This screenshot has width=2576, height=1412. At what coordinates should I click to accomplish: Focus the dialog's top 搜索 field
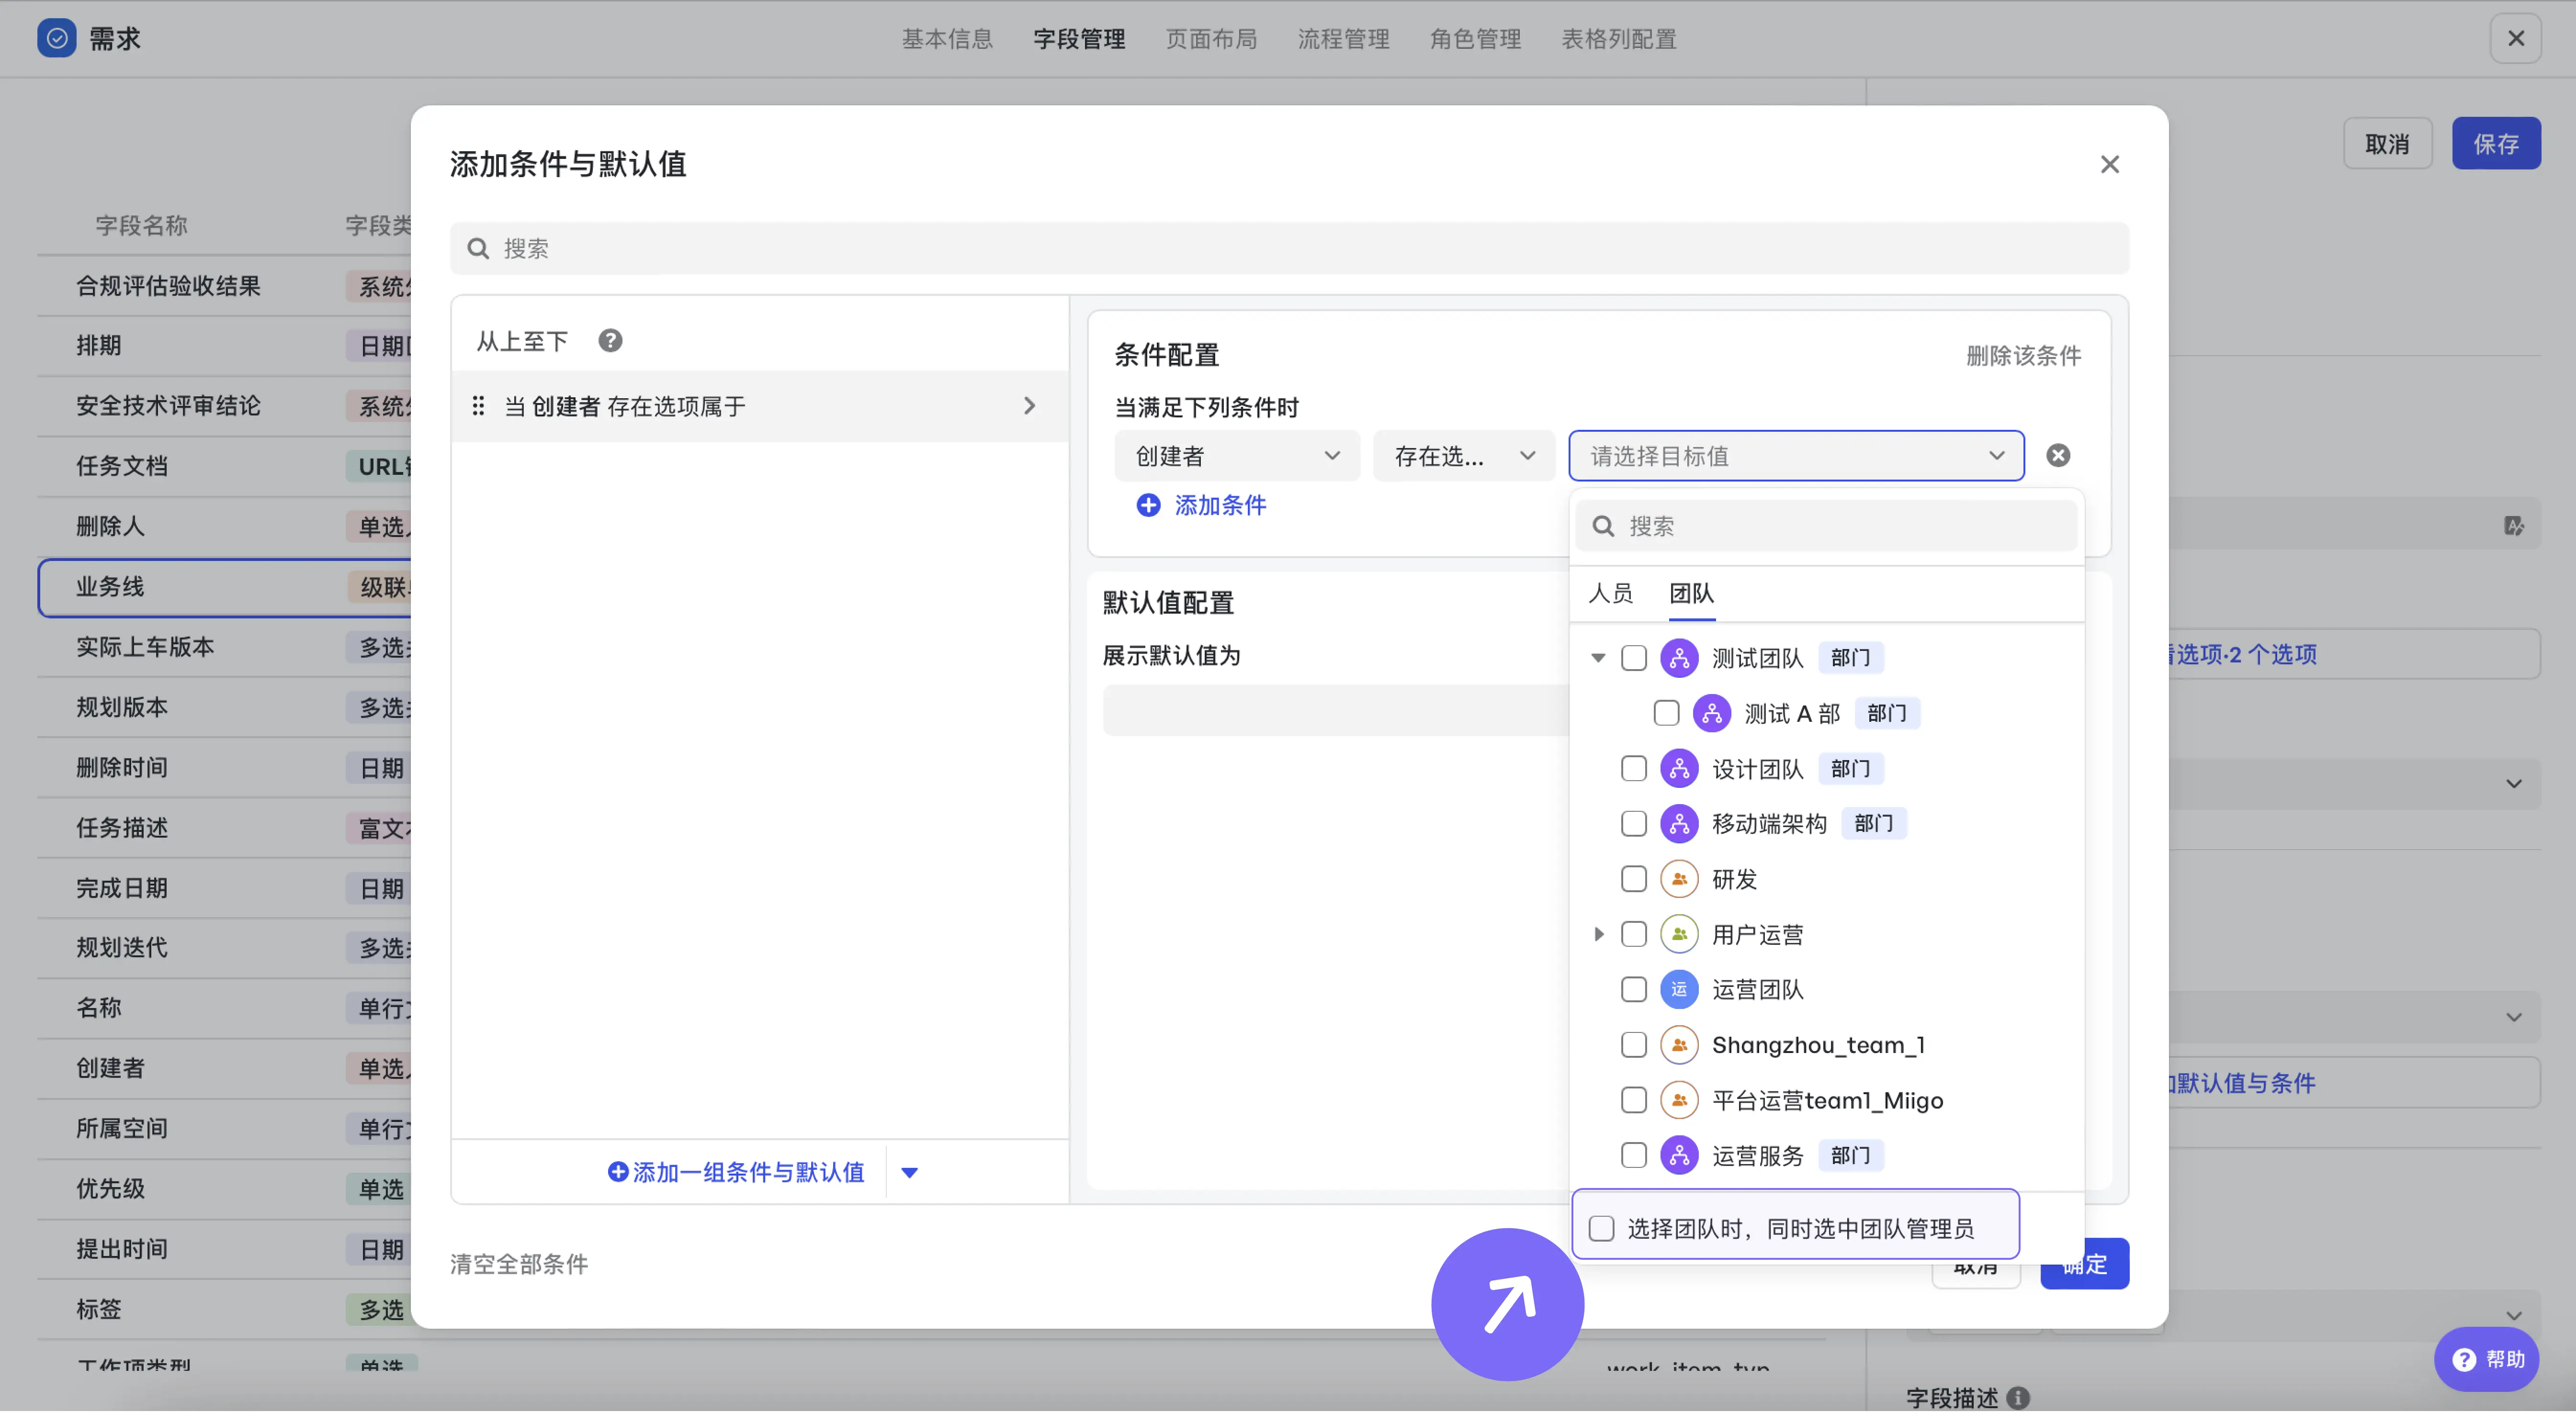click(1289, 248)
